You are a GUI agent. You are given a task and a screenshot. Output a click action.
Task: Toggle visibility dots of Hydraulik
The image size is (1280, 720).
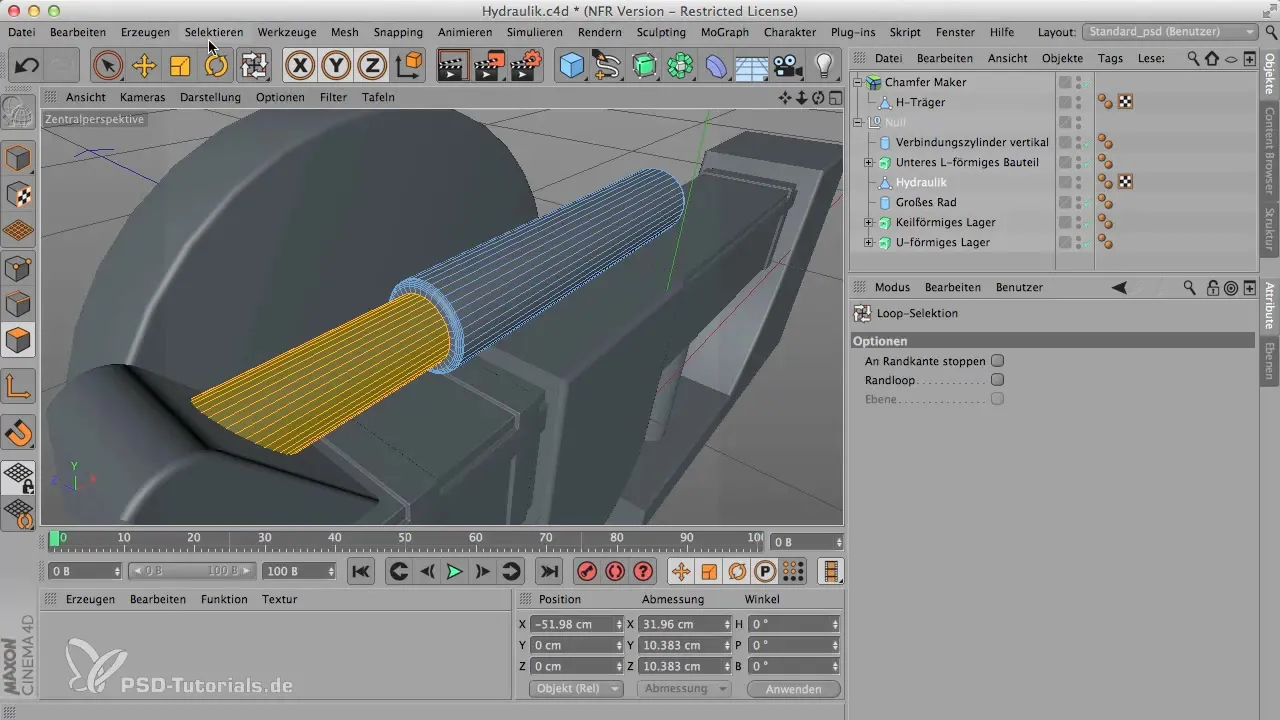(x=1078, y=182)
